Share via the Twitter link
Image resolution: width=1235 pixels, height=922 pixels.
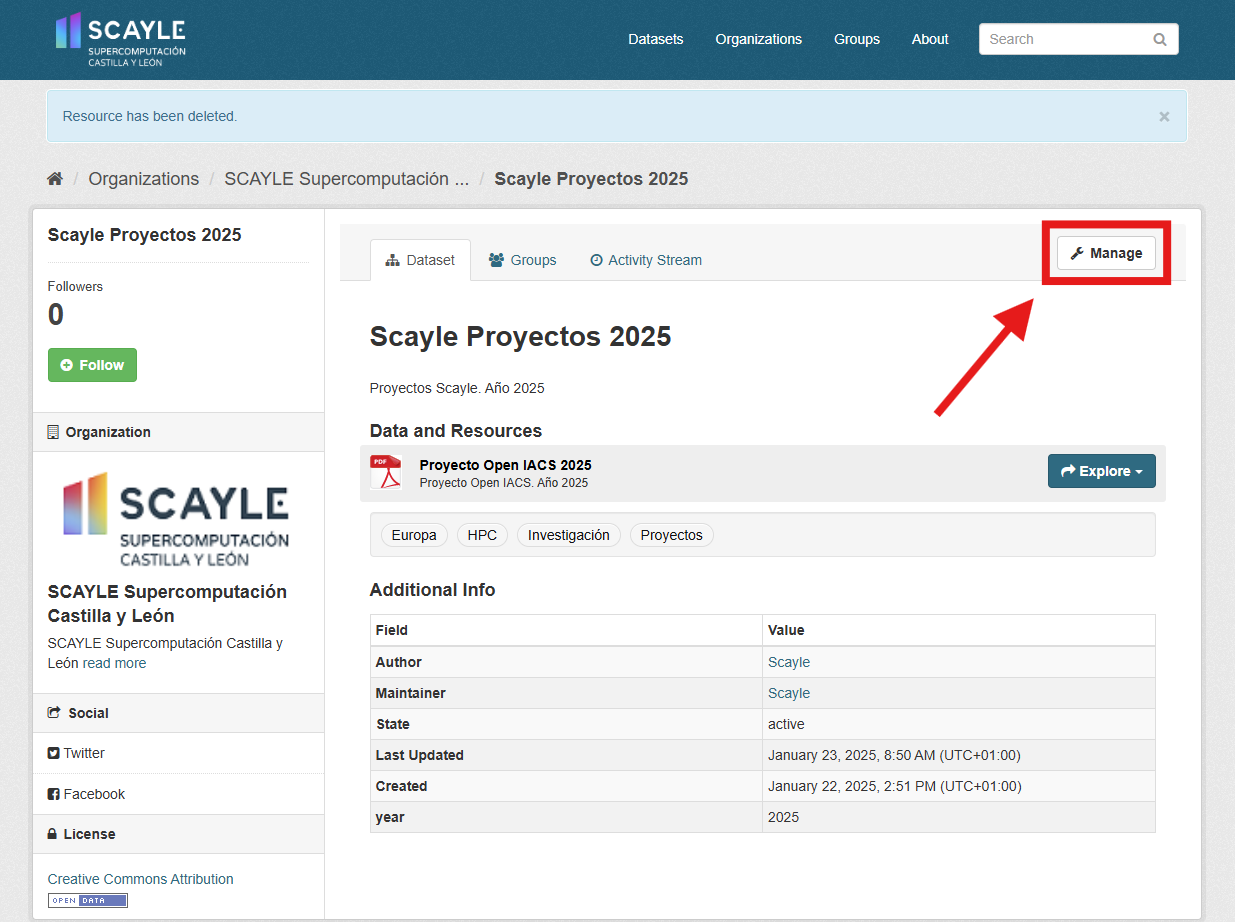76,753
